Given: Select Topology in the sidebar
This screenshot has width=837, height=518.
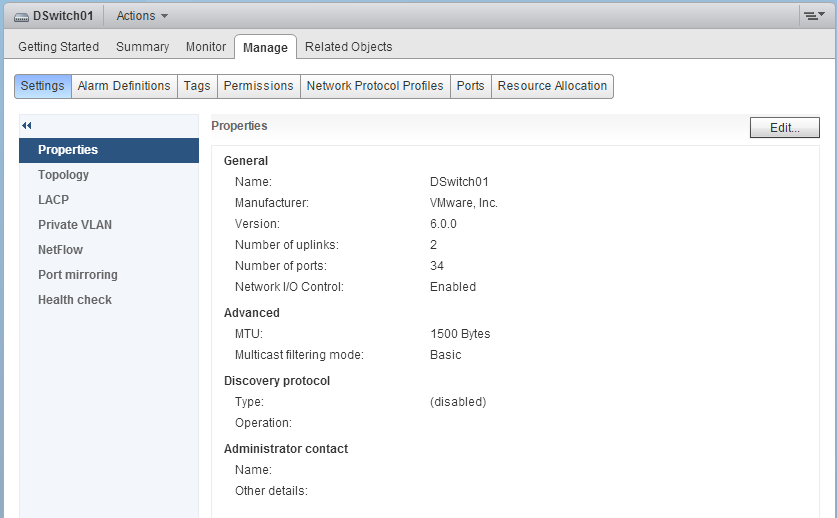Looking at the screenshot, I should 63,175.
